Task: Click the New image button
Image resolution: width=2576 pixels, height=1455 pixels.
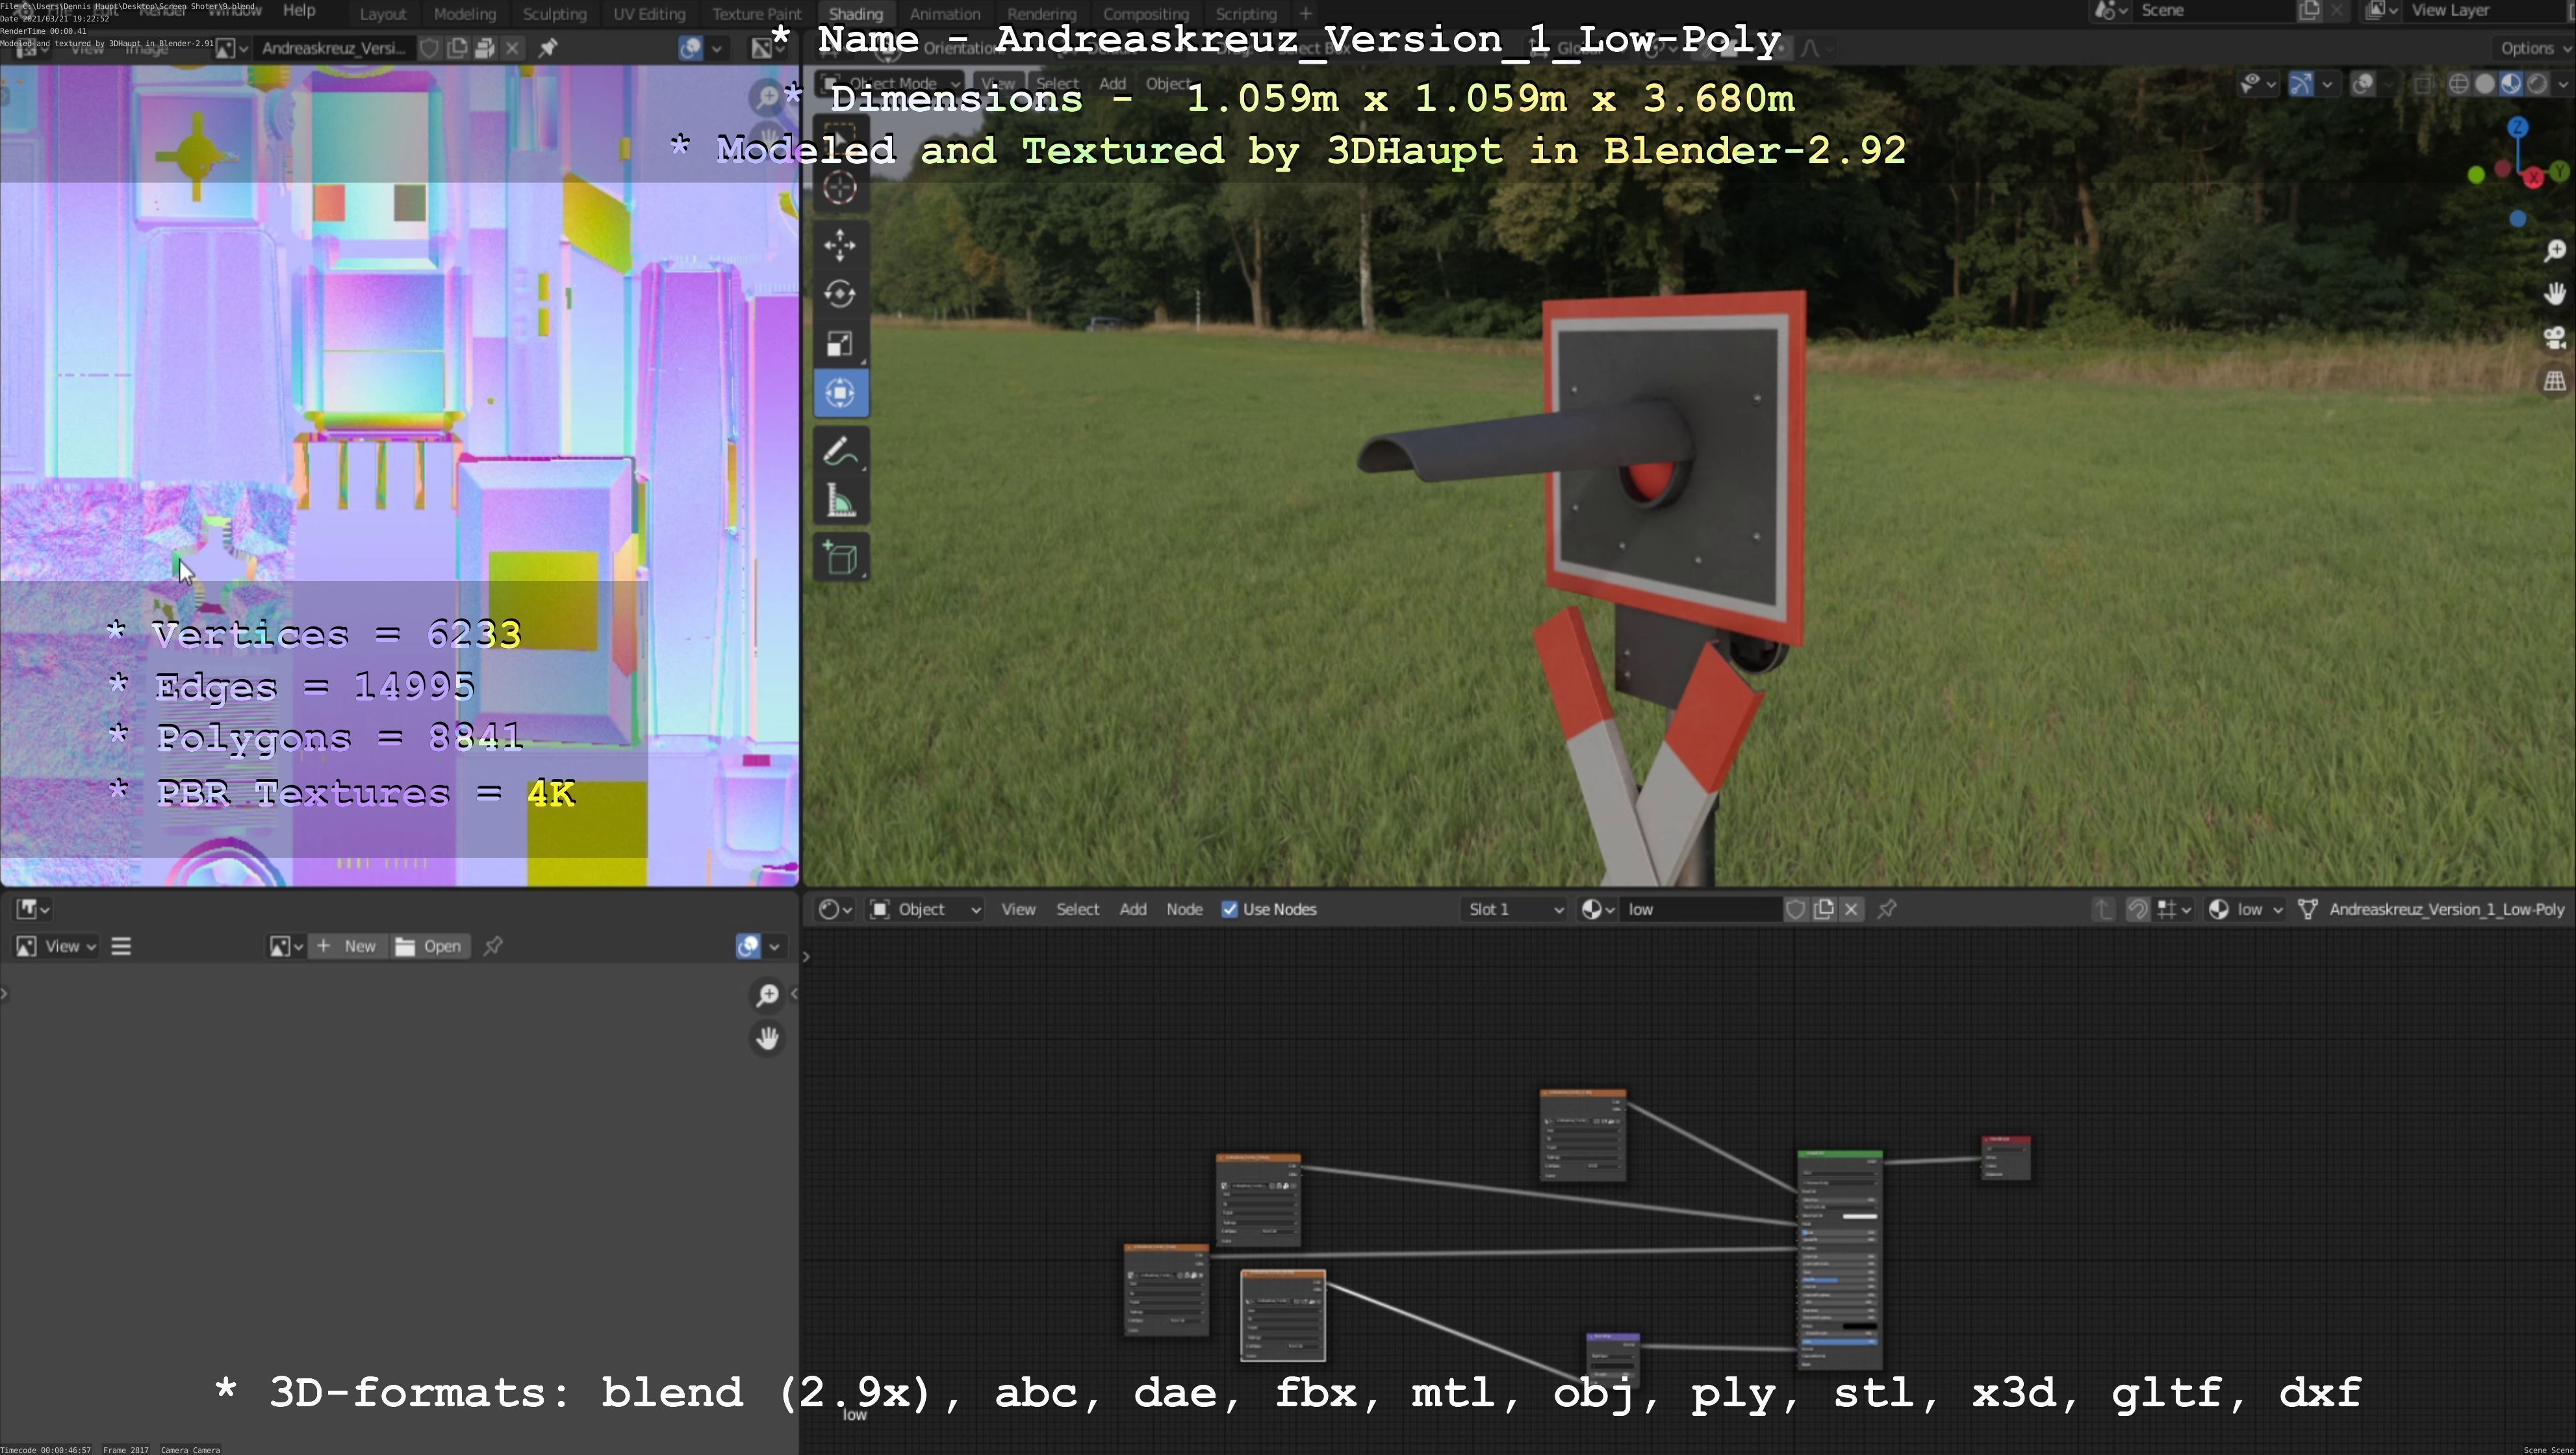Action: (x=347, y=946)
